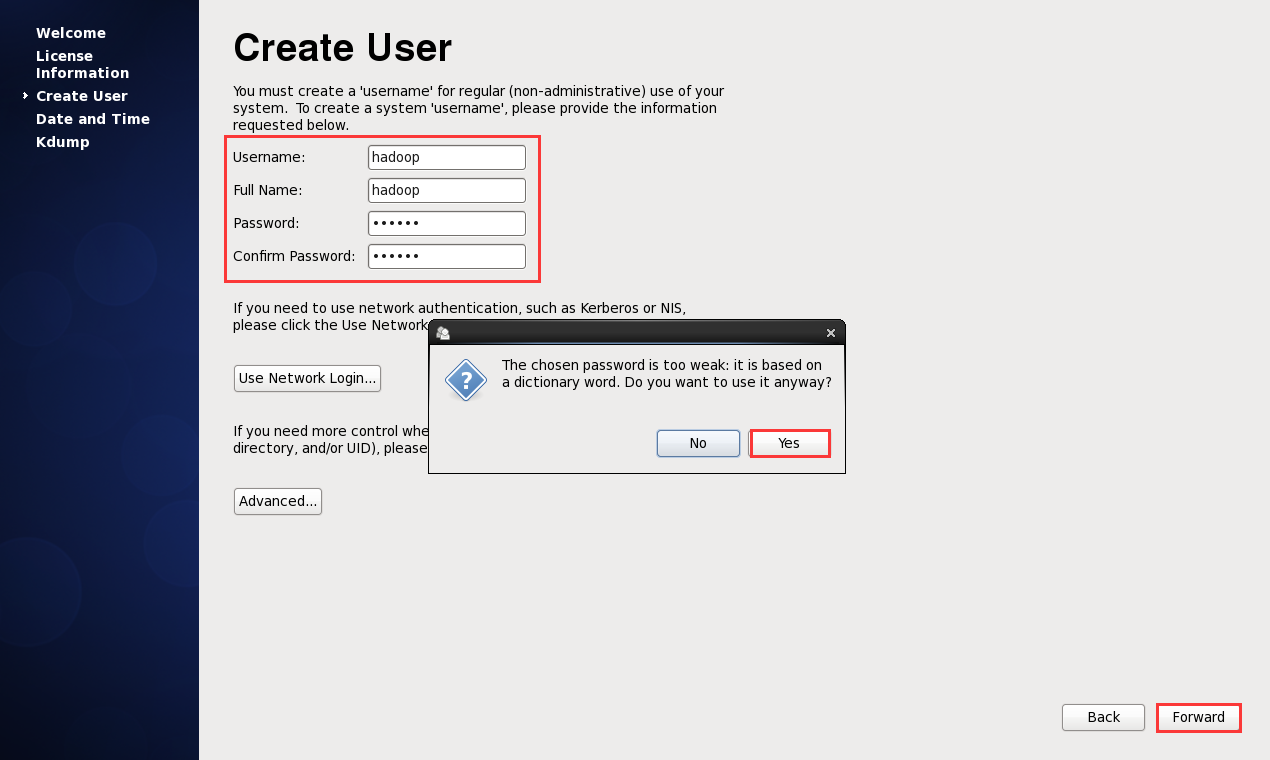Select Date and Time in sidebar
Viewport: 1270px width, 760px height.
pos(93,119)
